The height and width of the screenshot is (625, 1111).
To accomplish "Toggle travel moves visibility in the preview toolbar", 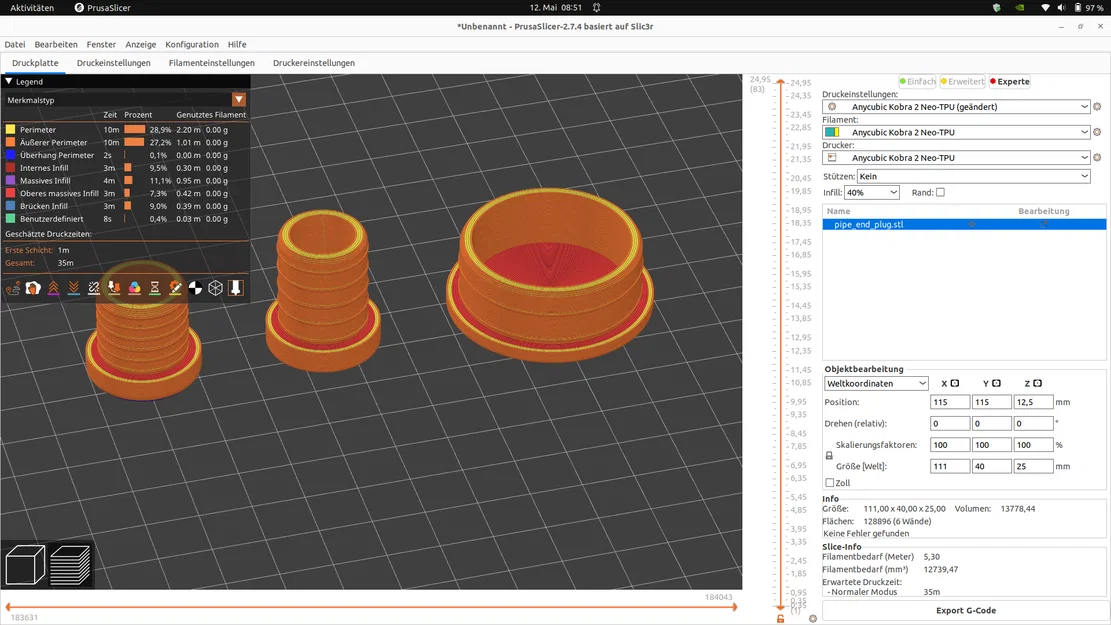I will 12,288.
